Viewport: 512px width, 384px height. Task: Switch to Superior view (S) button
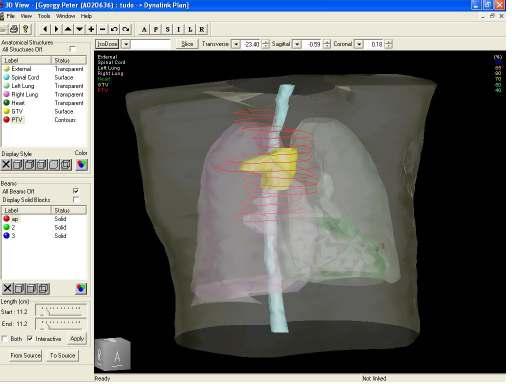167,29
